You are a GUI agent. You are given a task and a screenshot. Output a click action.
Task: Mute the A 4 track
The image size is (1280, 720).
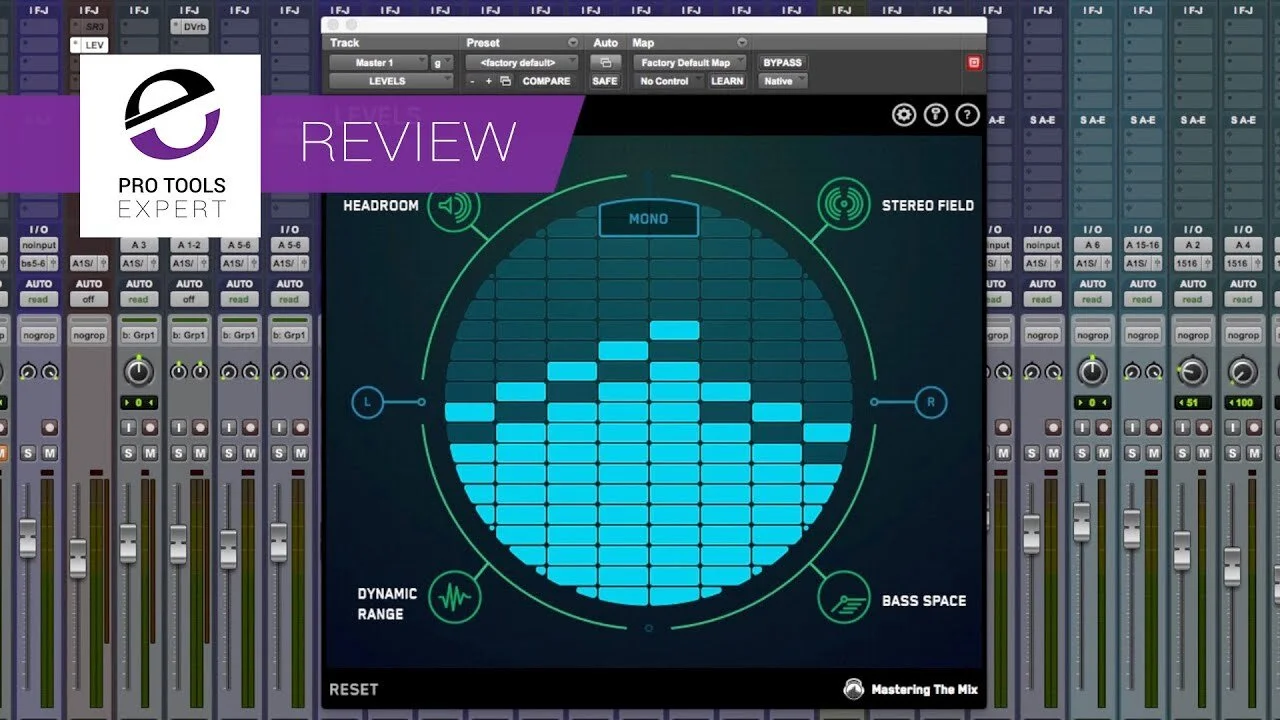1253,453
